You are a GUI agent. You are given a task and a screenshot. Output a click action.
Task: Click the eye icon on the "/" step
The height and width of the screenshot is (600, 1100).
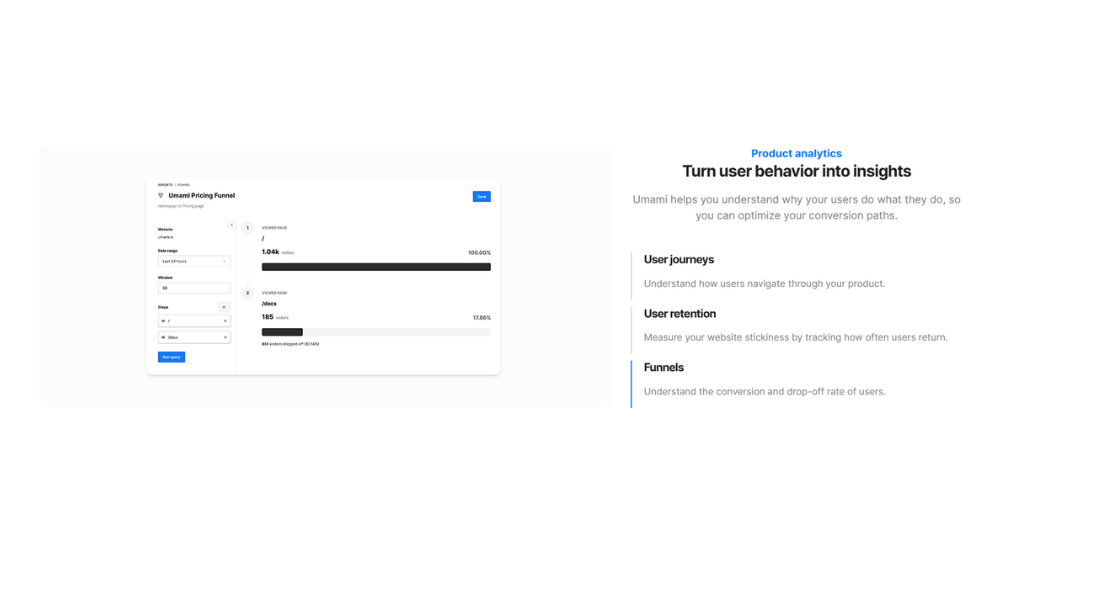coord(163,321)
